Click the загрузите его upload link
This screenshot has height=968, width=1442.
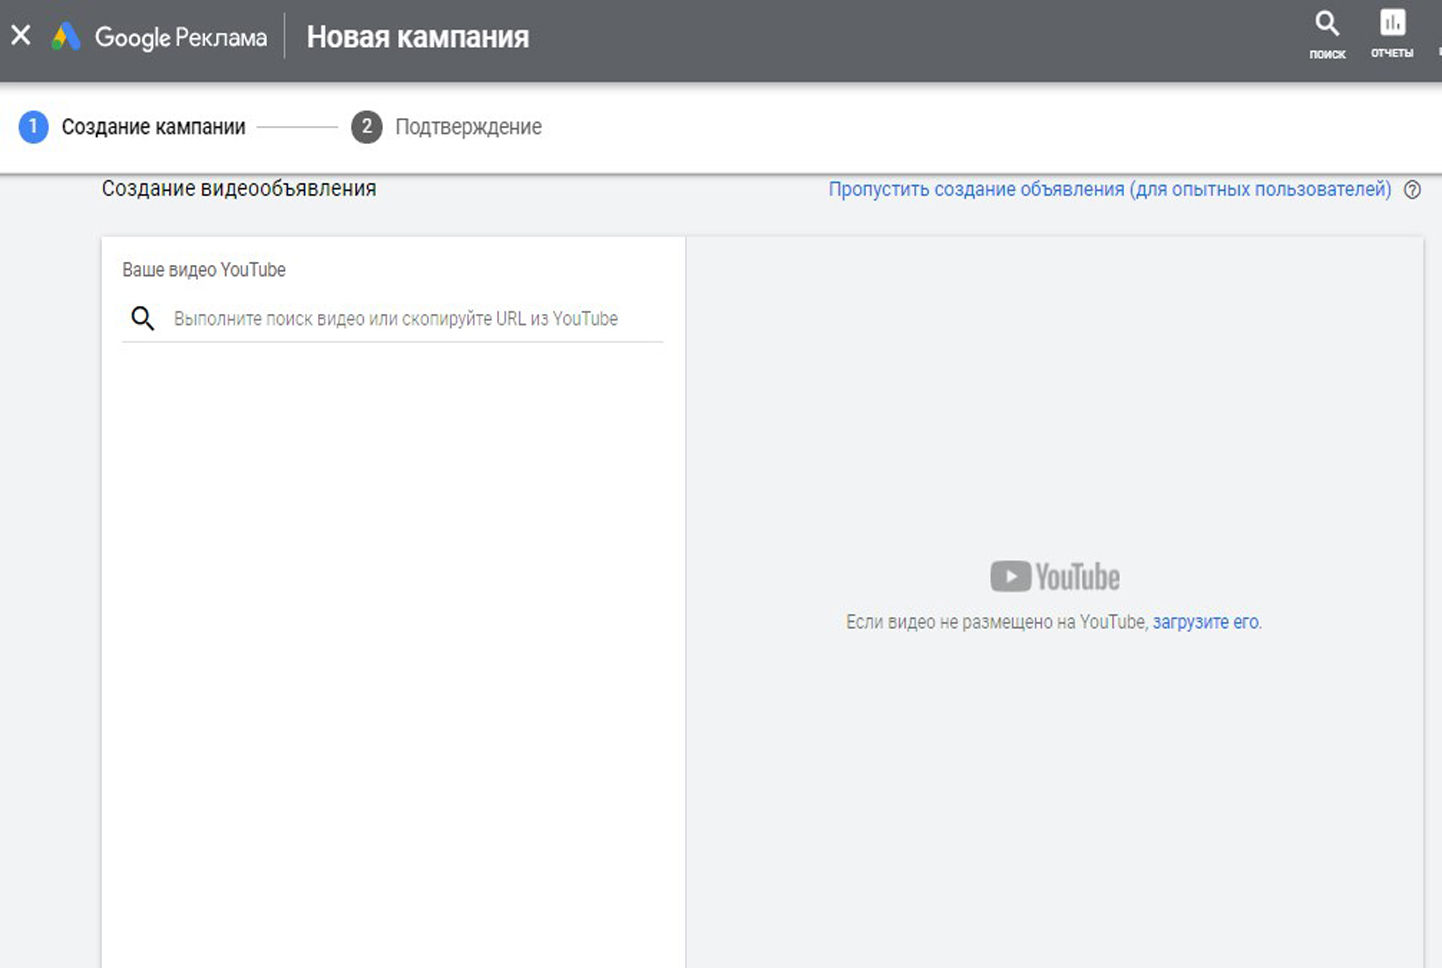pos(1205,622)
